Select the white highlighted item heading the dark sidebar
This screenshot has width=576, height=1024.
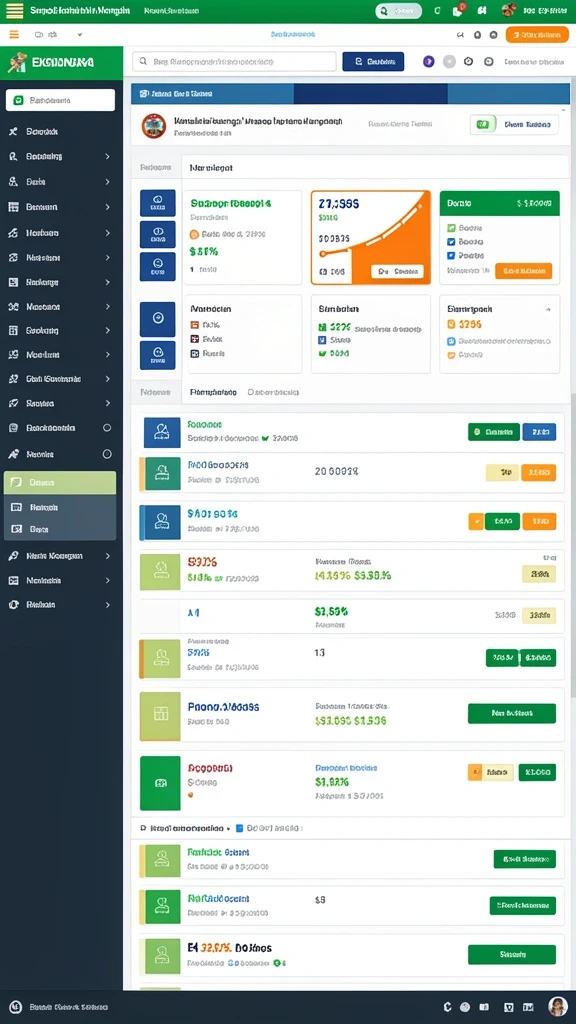(60, 101)
